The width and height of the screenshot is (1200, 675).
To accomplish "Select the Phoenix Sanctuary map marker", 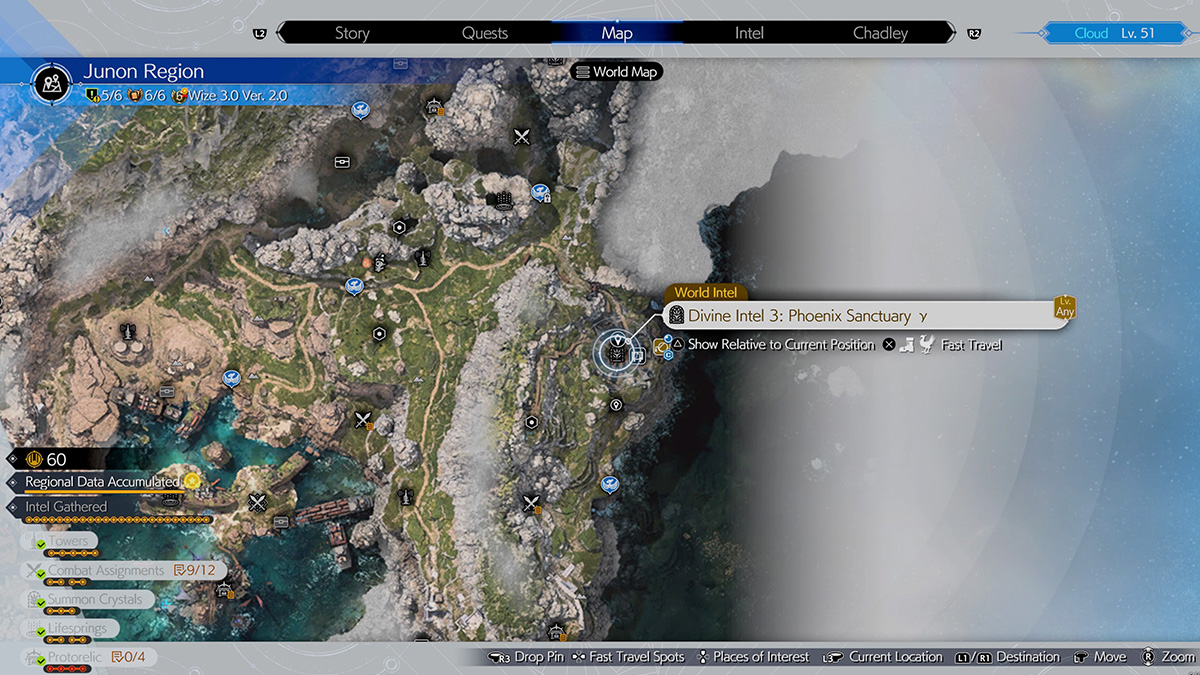I will 617,351.
